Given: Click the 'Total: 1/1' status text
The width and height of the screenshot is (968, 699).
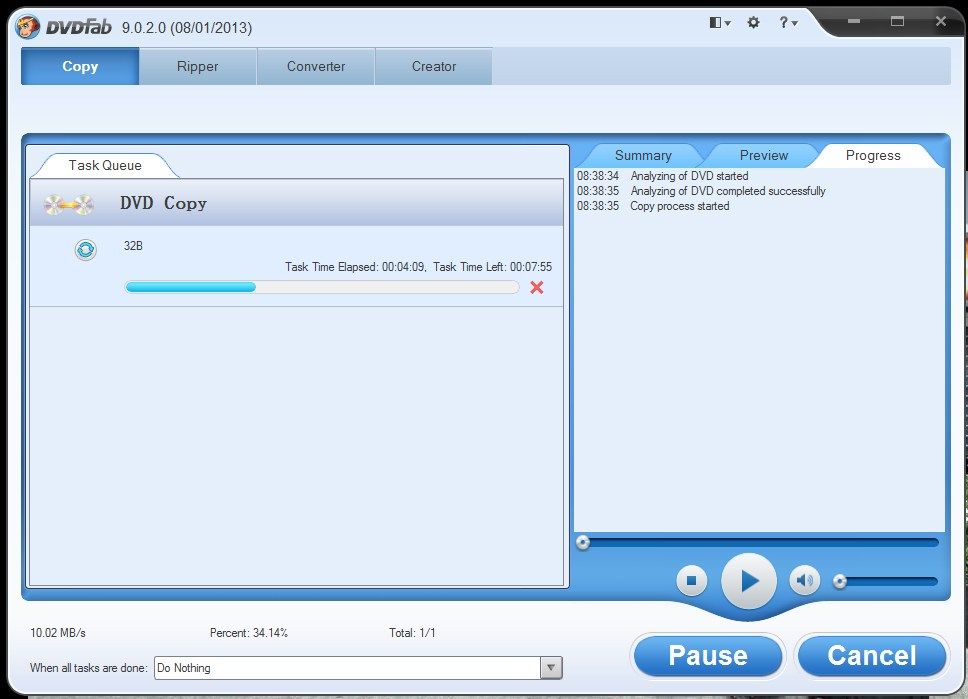Looking at the screenshot, I should (412, 633).
